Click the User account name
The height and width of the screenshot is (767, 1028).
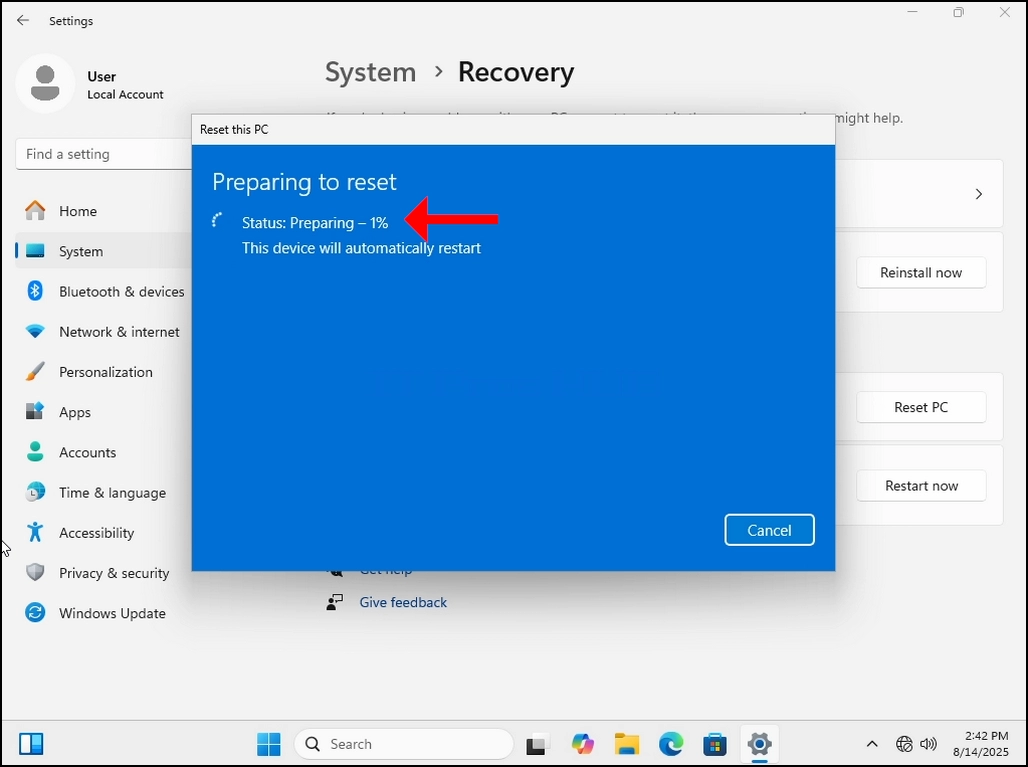[x=102, y=77]
